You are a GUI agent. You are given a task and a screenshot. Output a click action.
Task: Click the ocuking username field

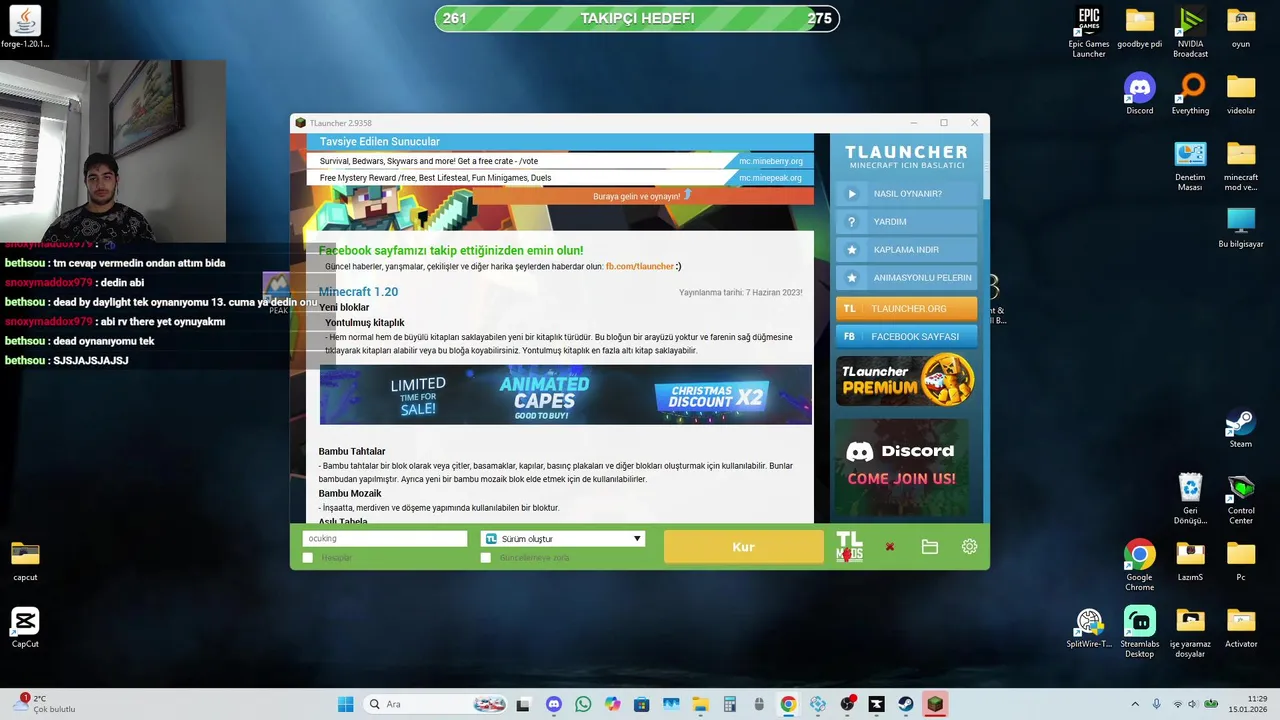385,539
